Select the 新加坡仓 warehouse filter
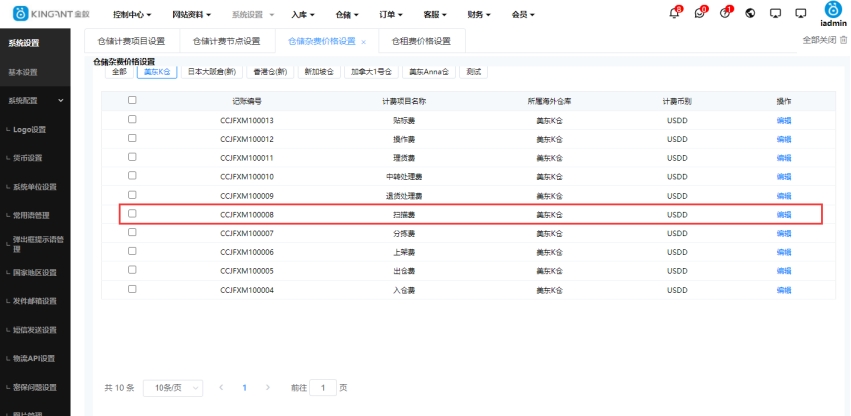851x416 pixels. [319, 72]
